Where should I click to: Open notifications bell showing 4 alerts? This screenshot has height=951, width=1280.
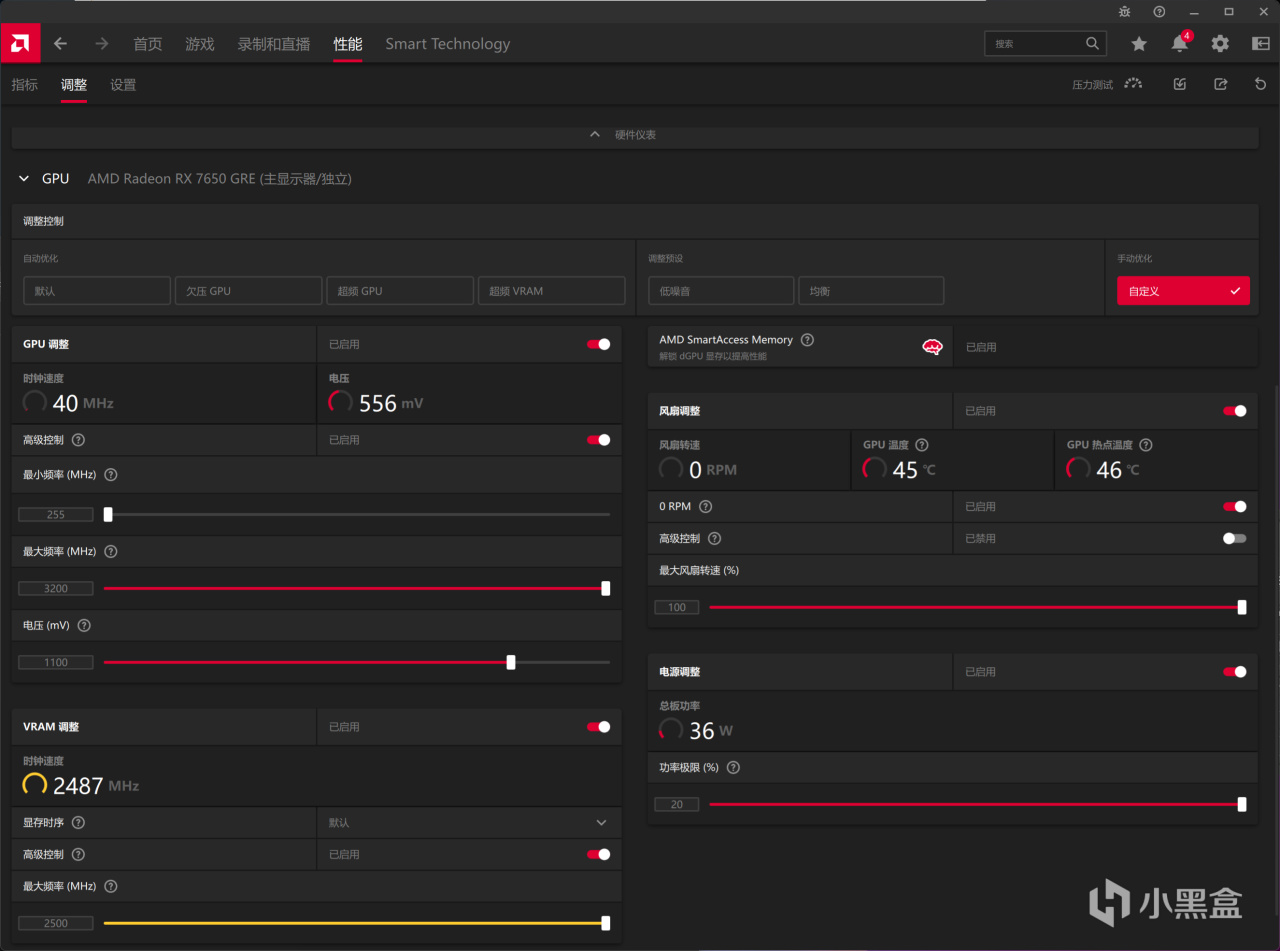coord(1180,43)
